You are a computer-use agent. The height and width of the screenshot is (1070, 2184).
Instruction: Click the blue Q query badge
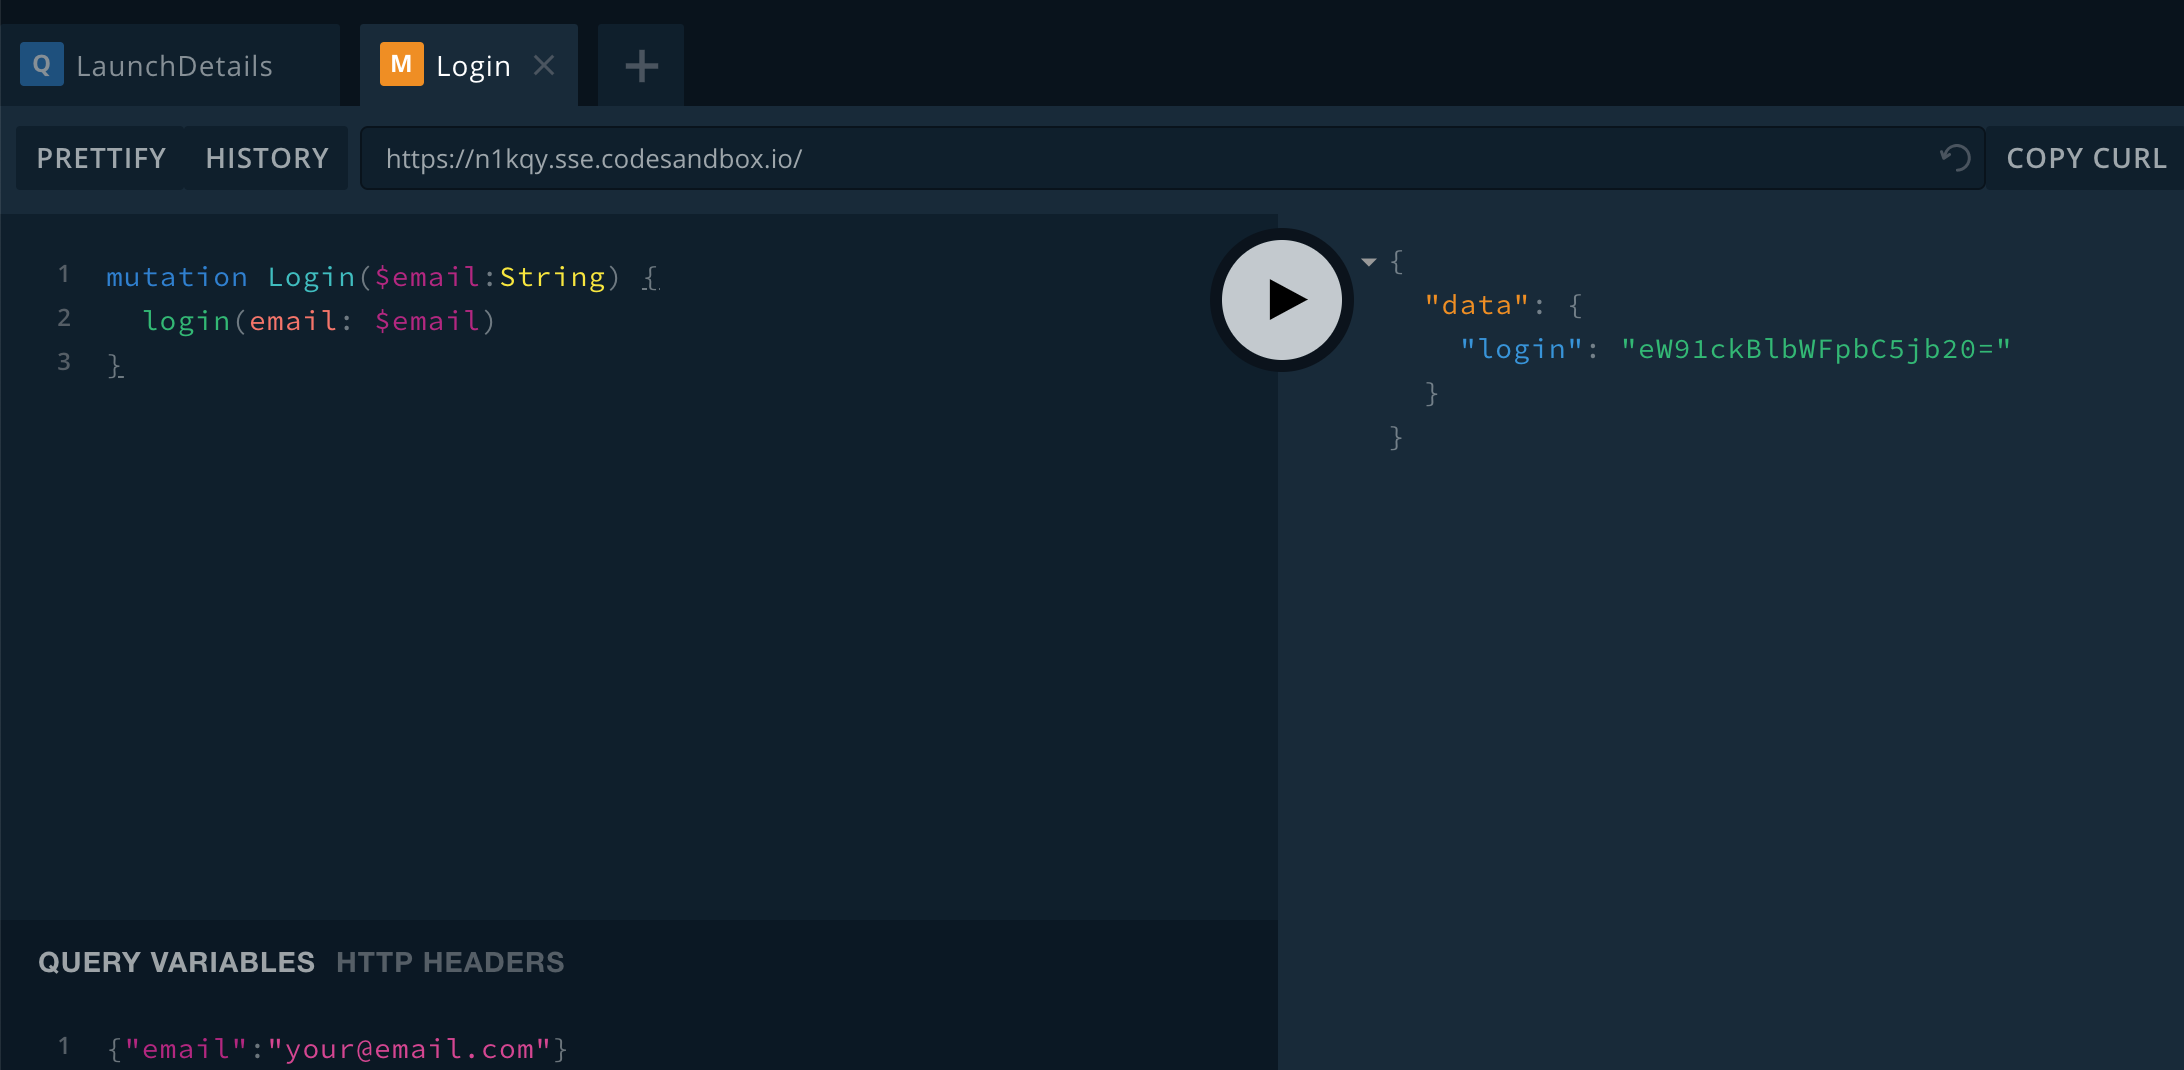click(41, 64)
